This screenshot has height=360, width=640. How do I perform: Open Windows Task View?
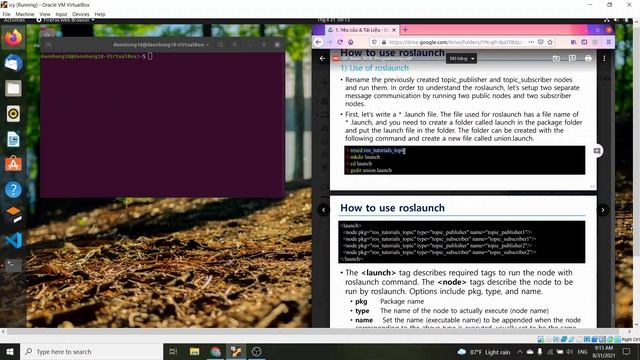click(x=173, y=351)
